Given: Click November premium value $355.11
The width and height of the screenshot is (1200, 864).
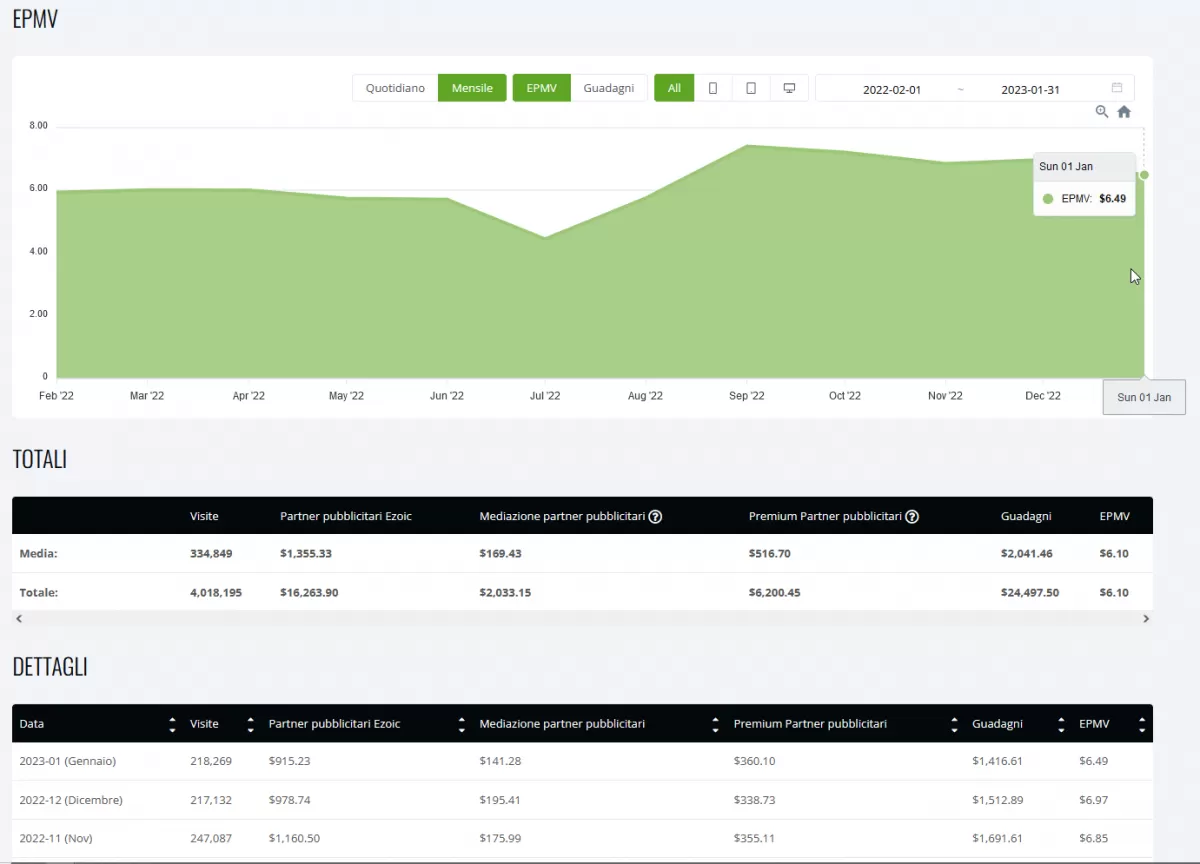Looking at the screenshot, I should pos(755,838).
